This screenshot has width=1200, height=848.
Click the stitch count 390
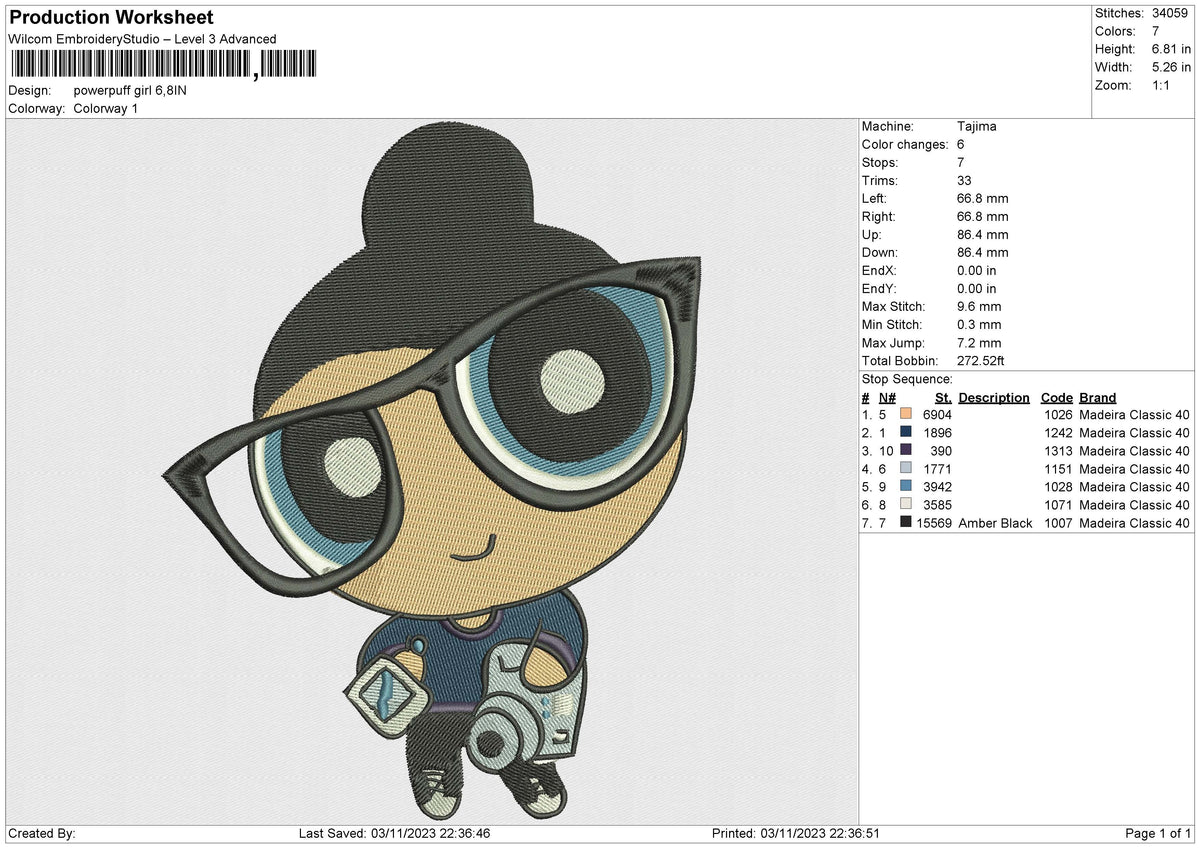941,451
